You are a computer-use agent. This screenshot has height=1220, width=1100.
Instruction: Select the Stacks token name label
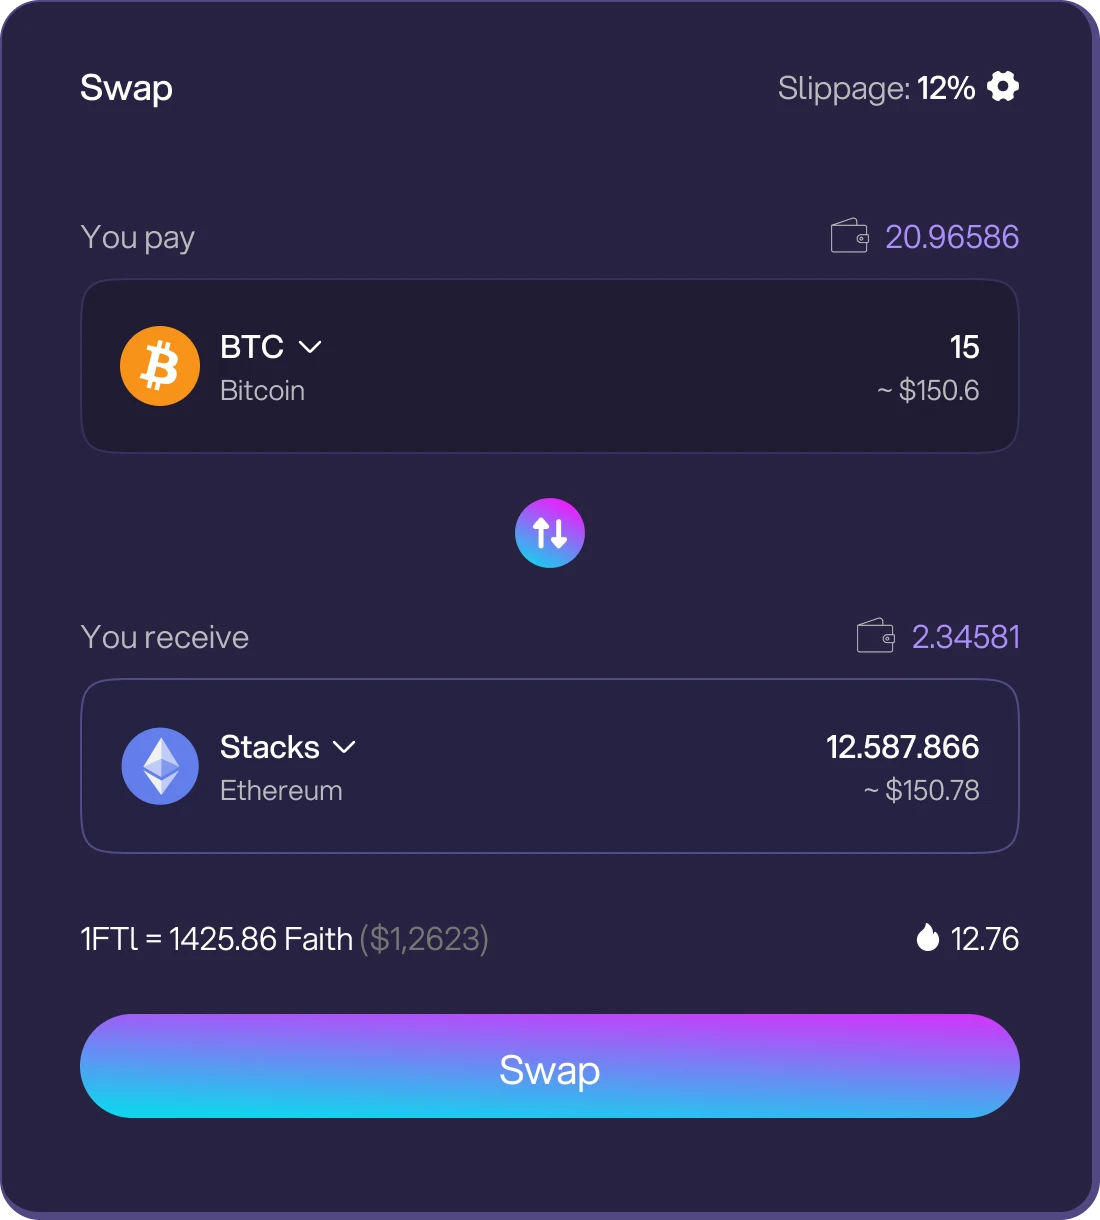[269, 747]
